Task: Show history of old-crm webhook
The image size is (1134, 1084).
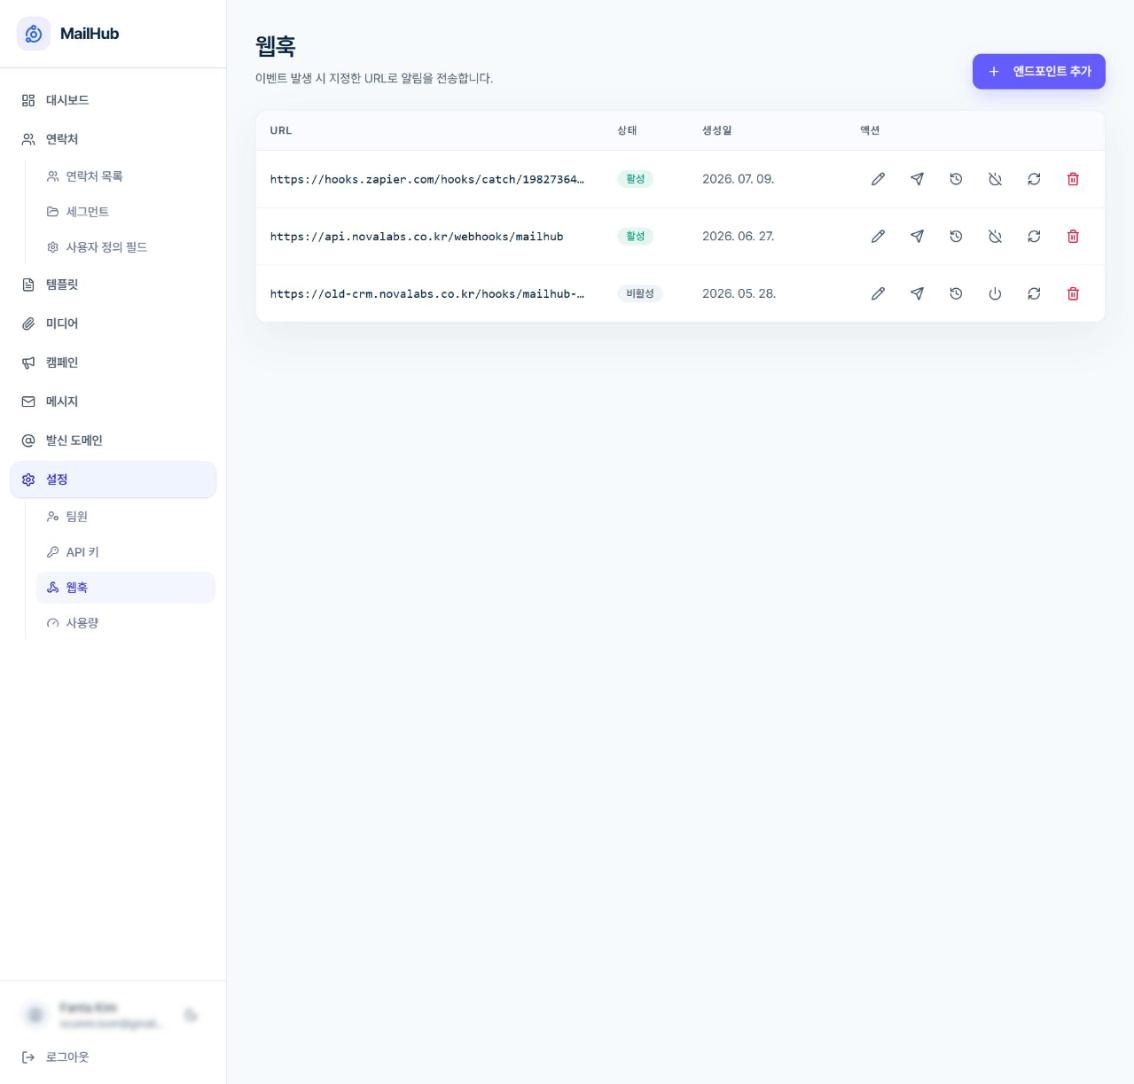Action: point(955,294)
